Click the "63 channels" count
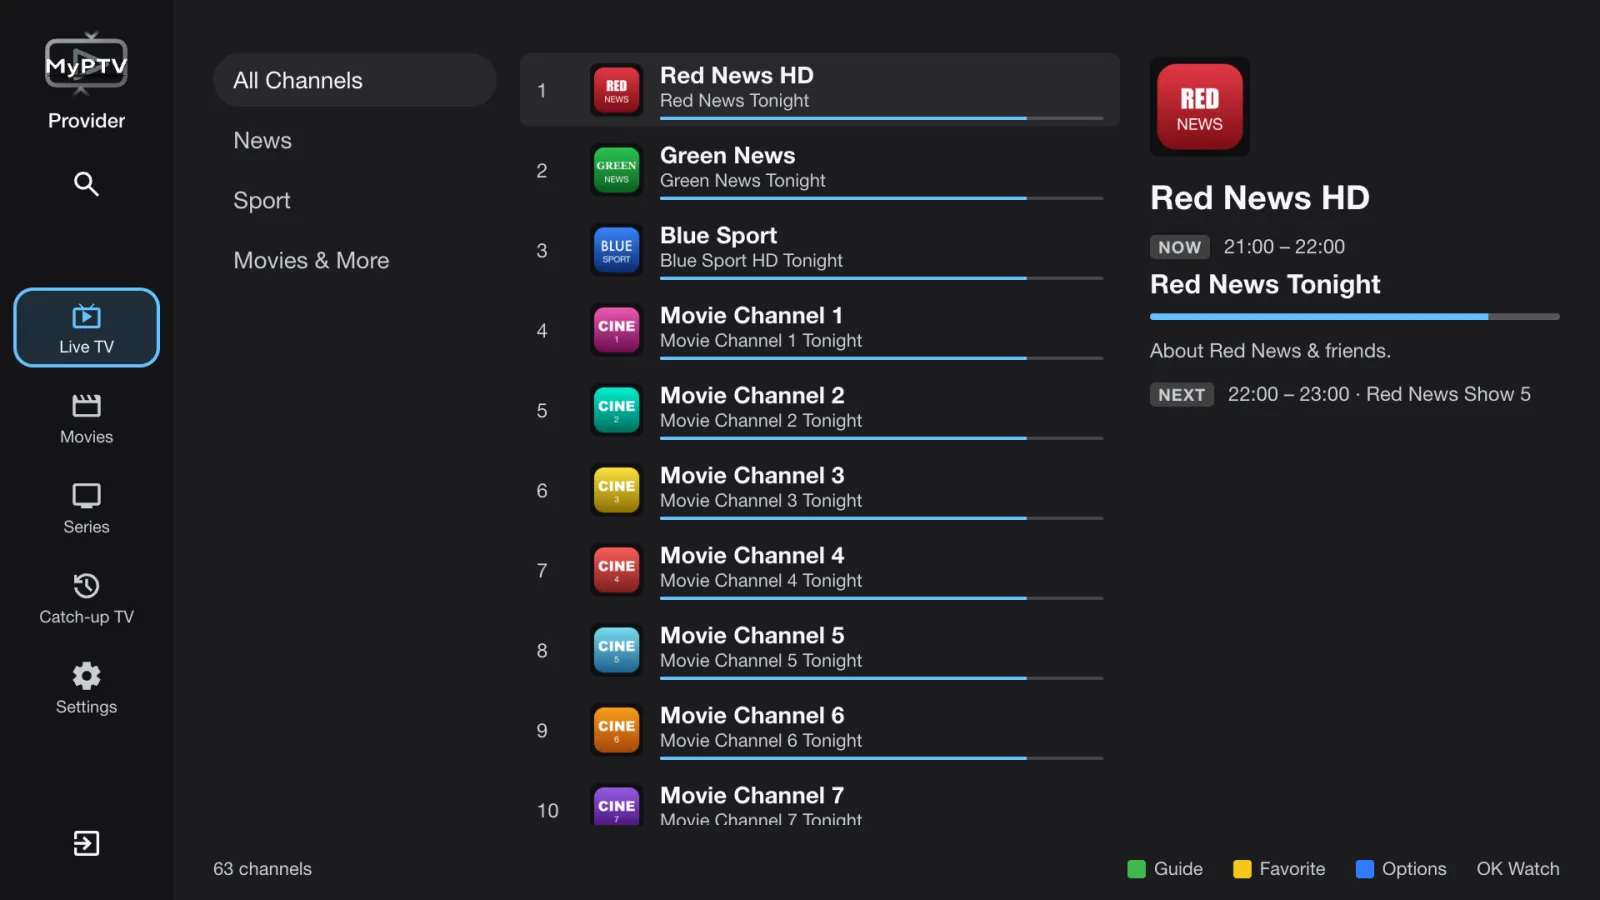The height and width of the screenshot is (900, 1600). click(262, 869)
